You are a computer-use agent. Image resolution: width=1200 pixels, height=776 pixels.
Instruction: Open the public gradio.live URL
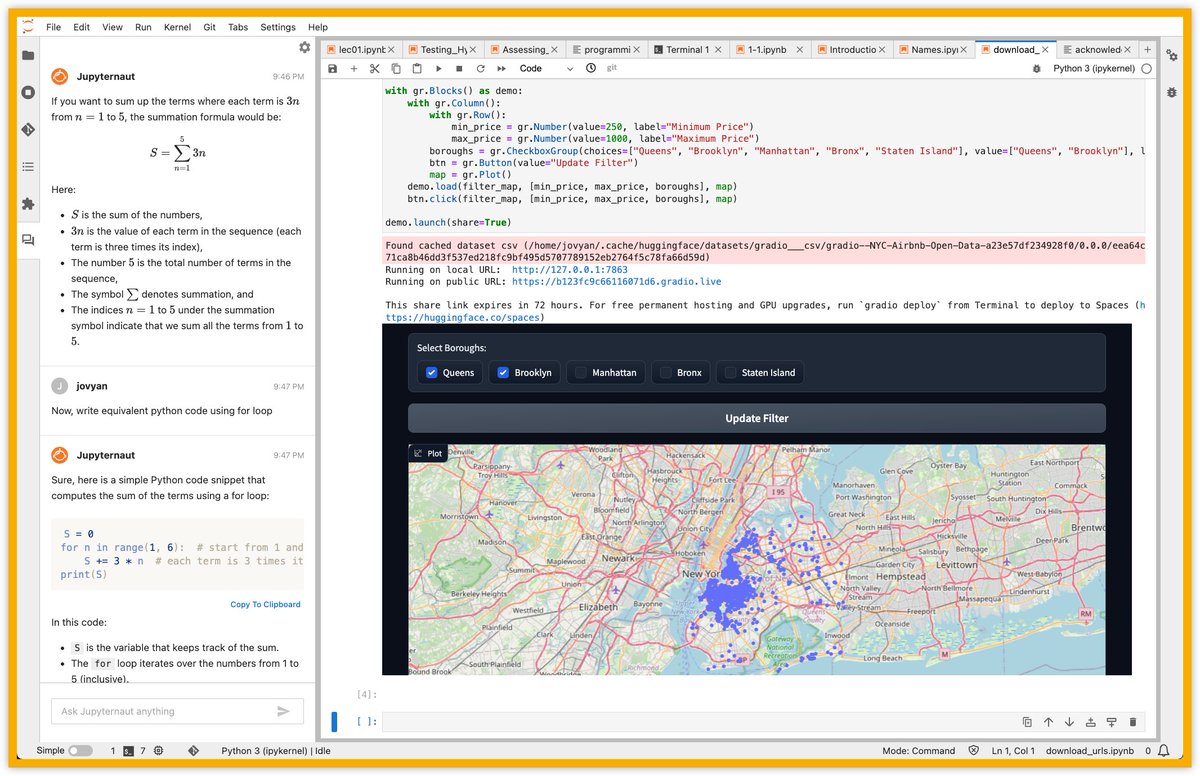coord(616,282)
